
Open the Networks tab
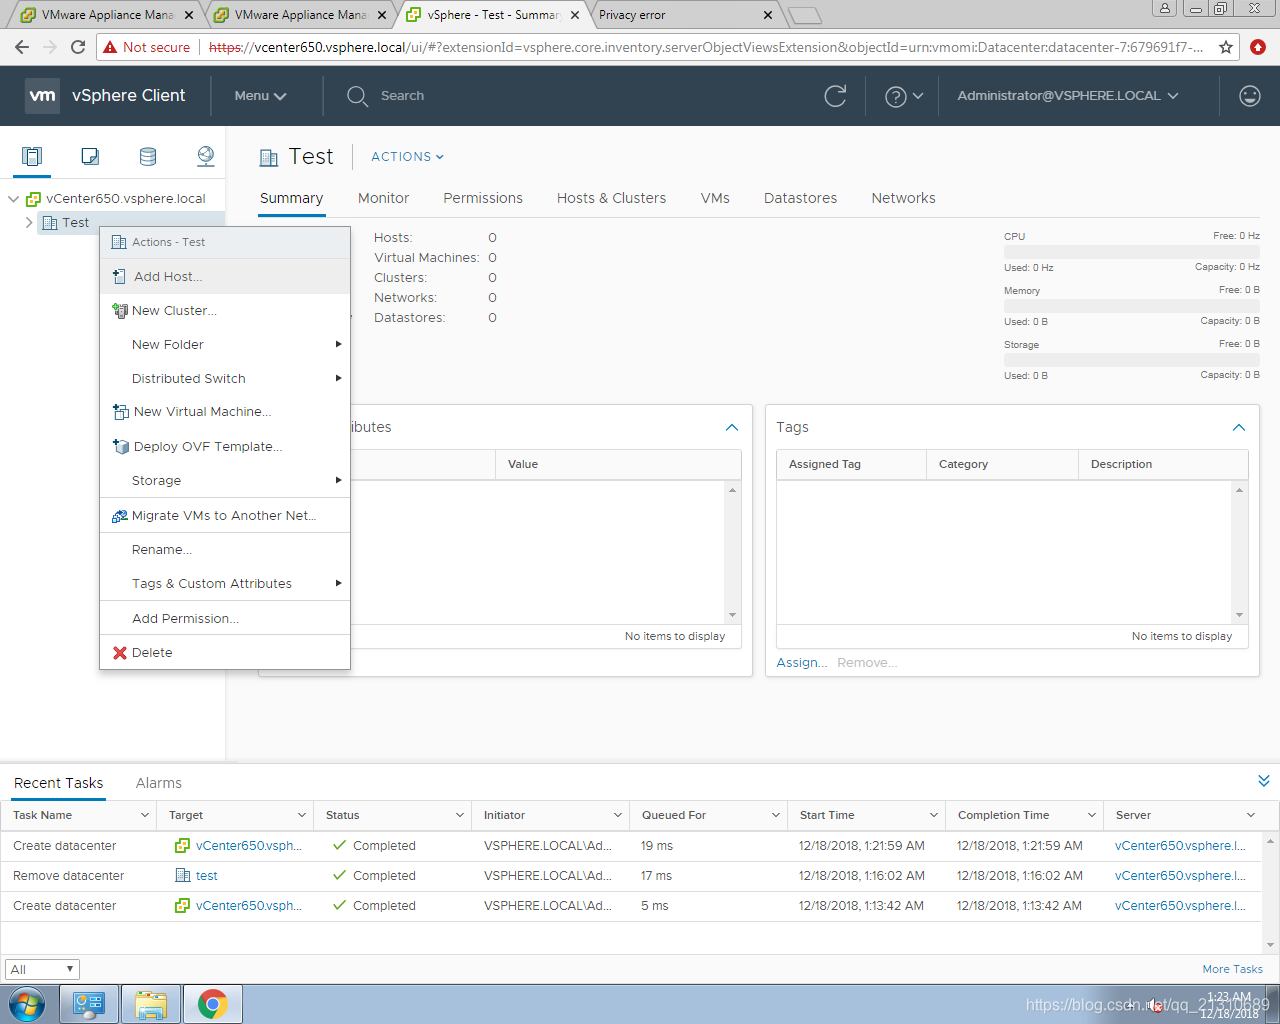pos(903,198)
